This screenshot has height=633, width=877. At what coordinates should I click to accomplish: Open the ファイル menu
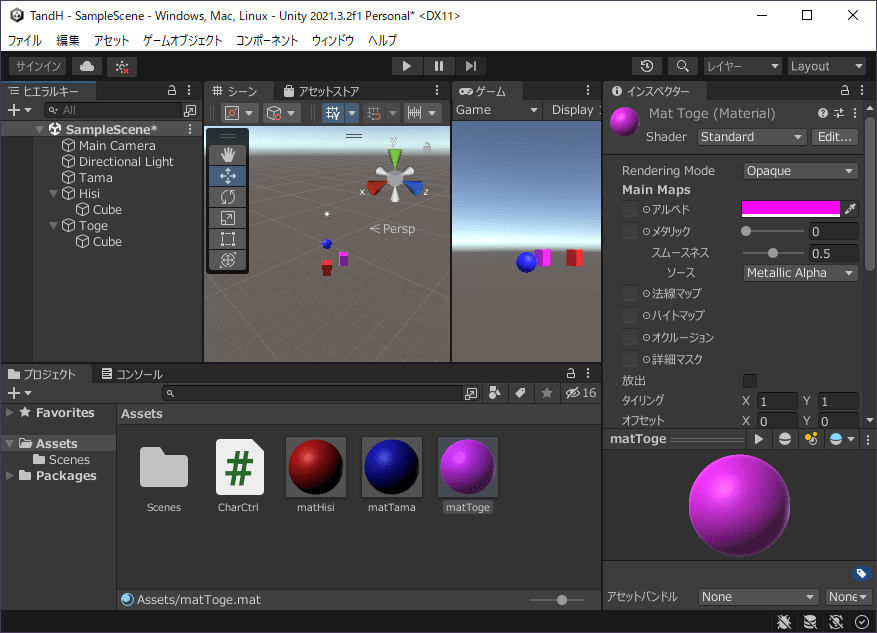pyautogui.click(x=24, y=40)
